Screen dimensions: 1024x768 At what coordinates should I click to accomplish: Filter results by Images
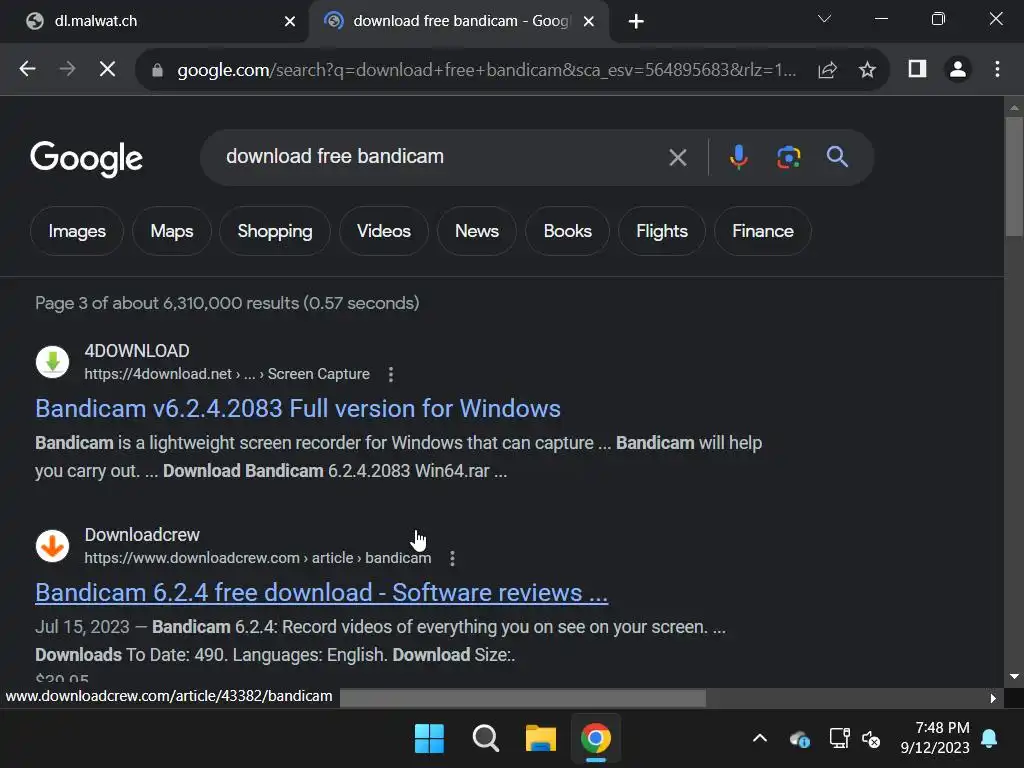coord(77,231)
